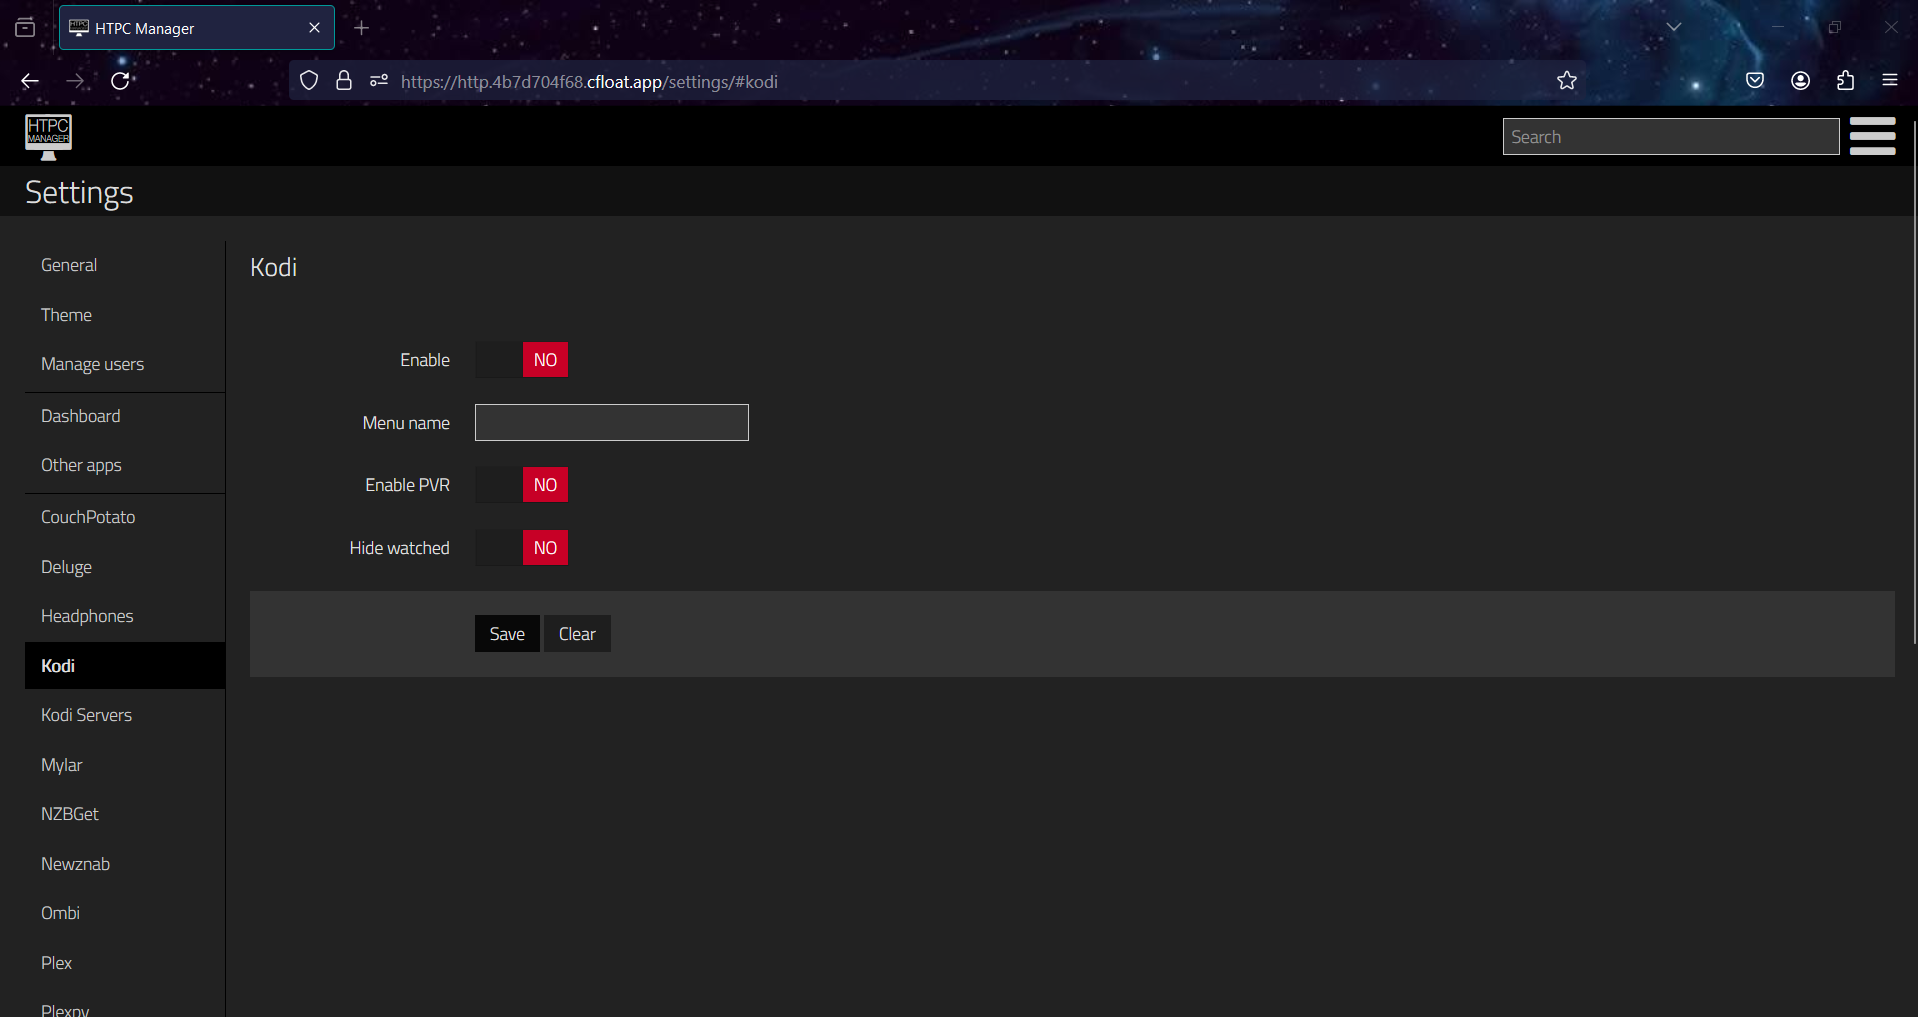Go back using the browser back arrow

coord(30,81)
